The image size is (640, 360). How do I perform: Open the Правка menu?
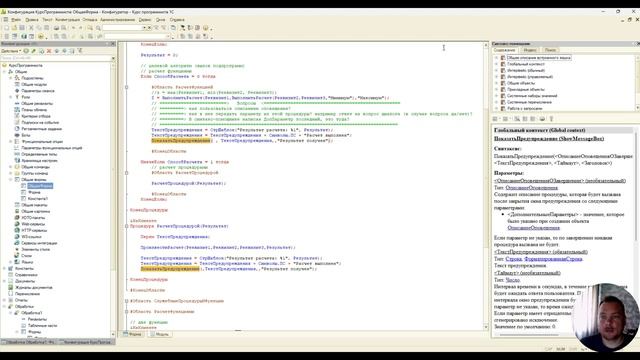tap(32, 20)
